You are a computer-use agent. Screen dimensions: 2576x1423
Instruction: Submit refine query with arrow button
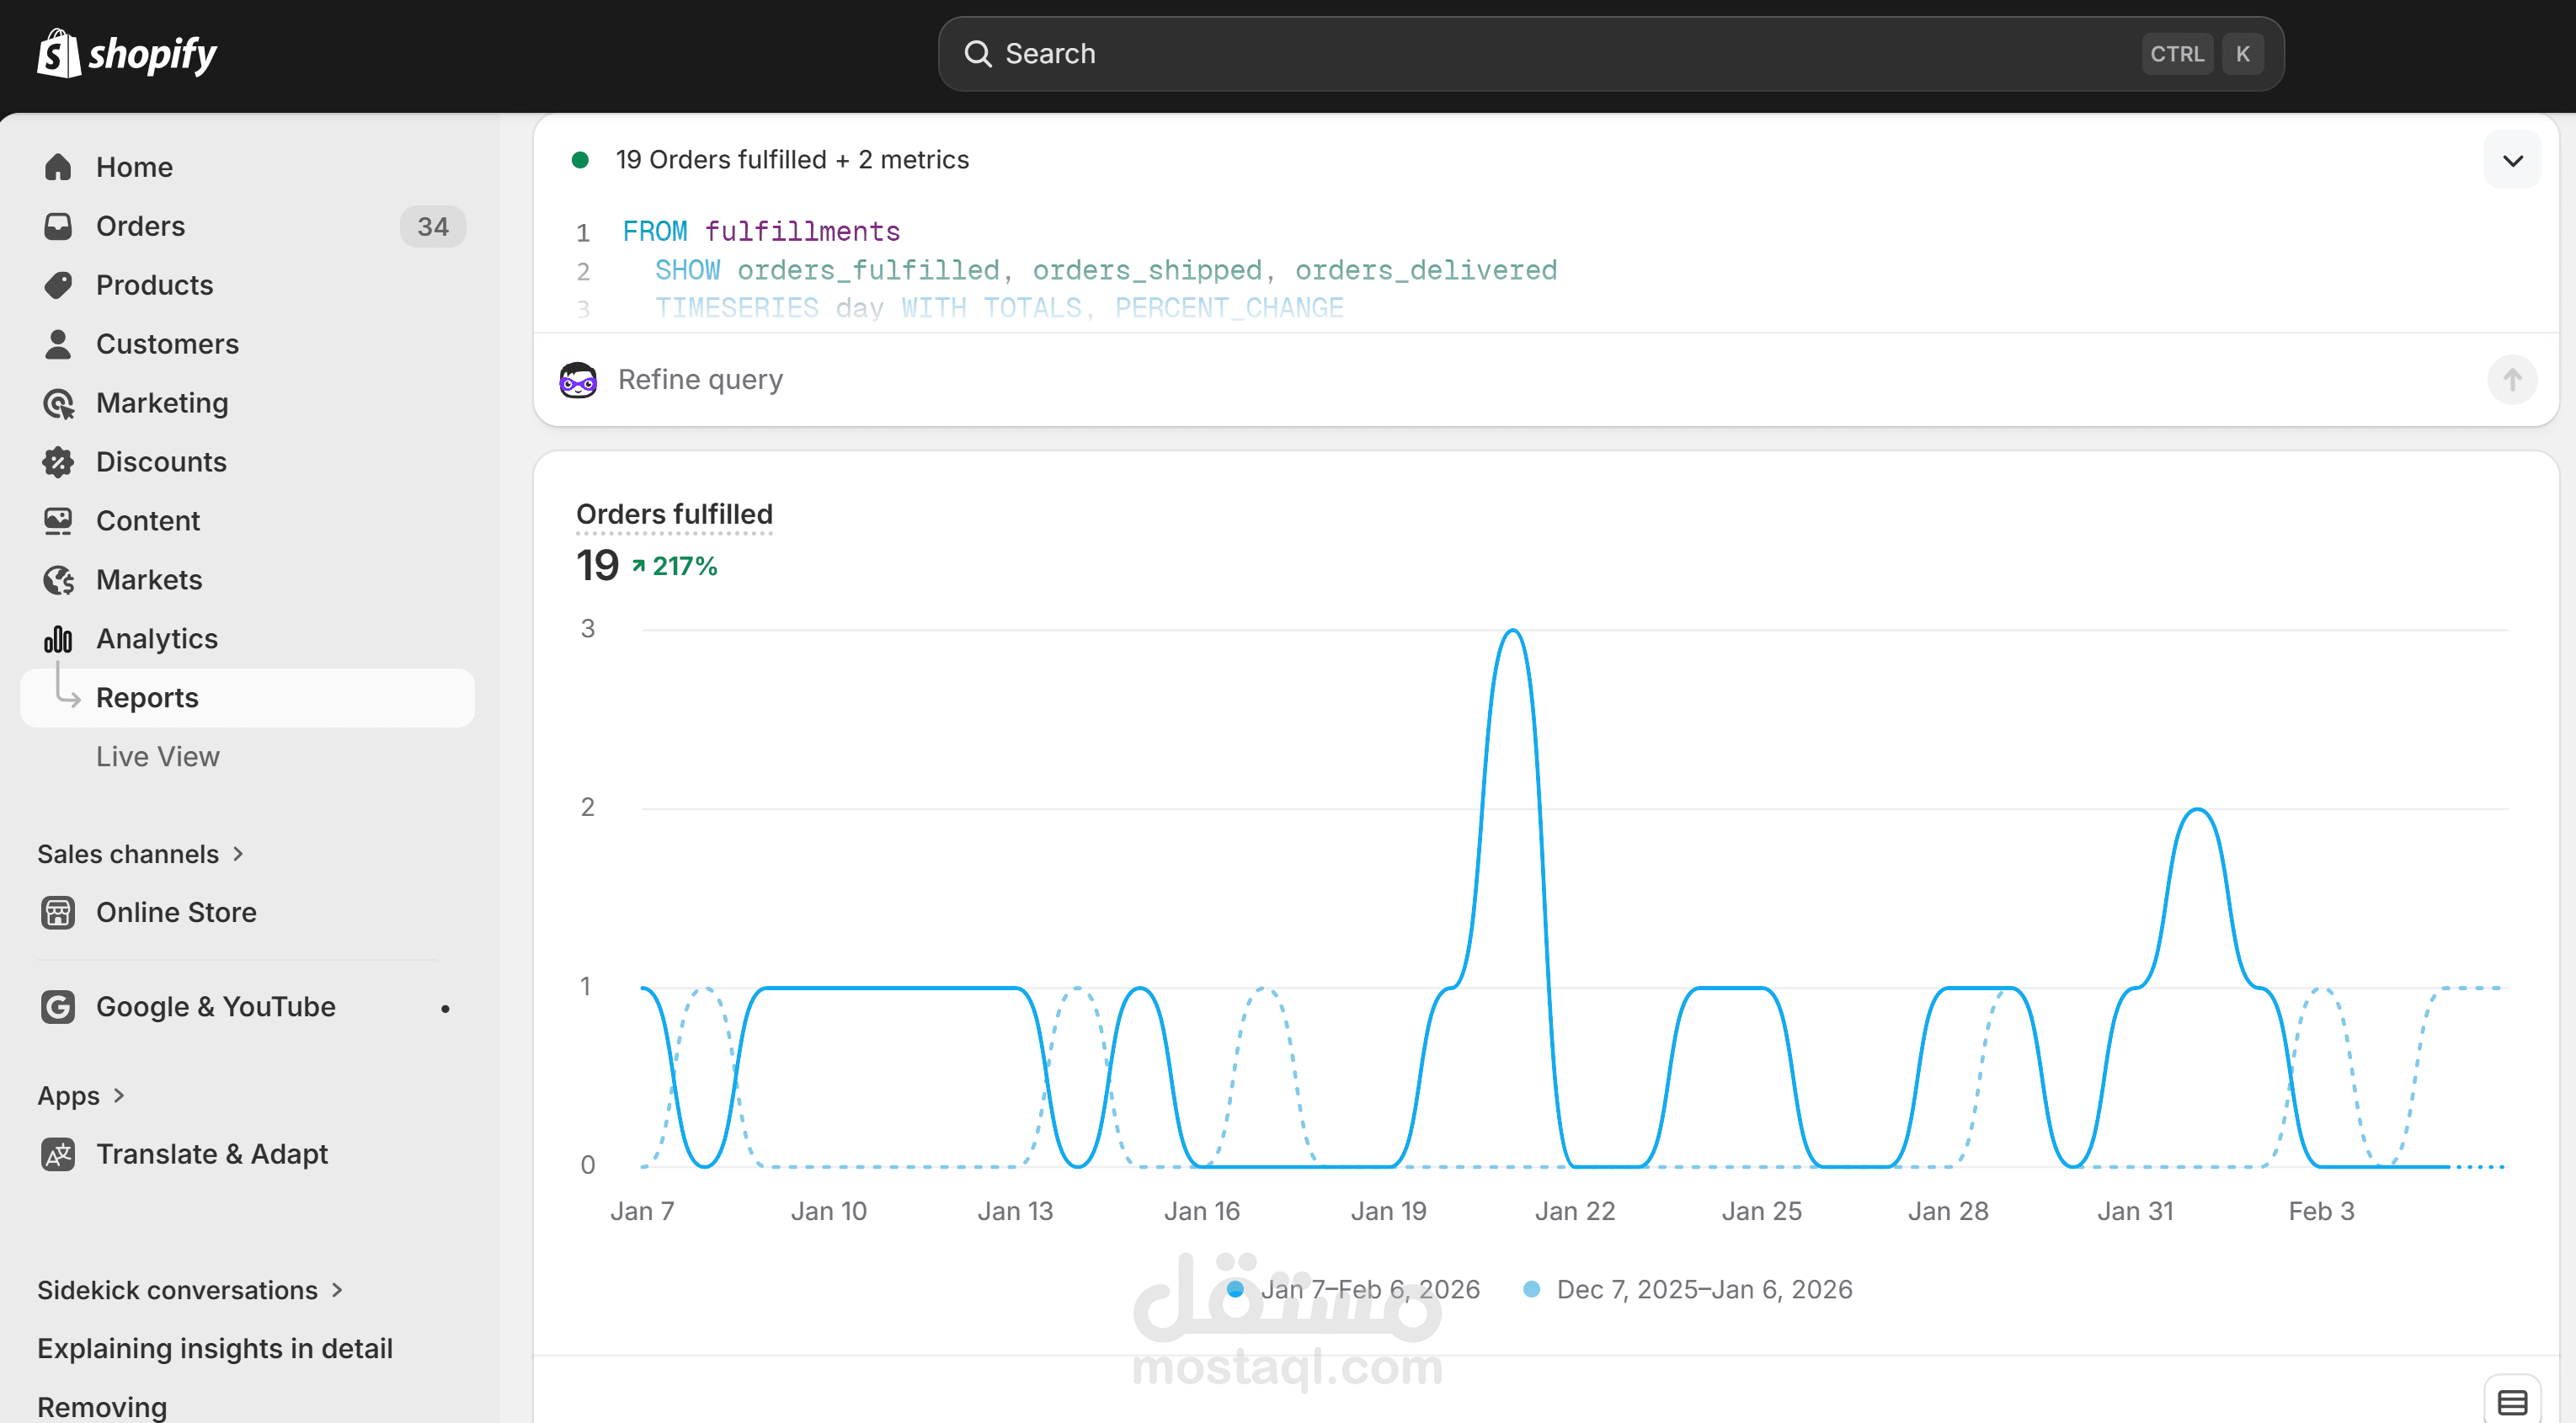[2512, 380]
